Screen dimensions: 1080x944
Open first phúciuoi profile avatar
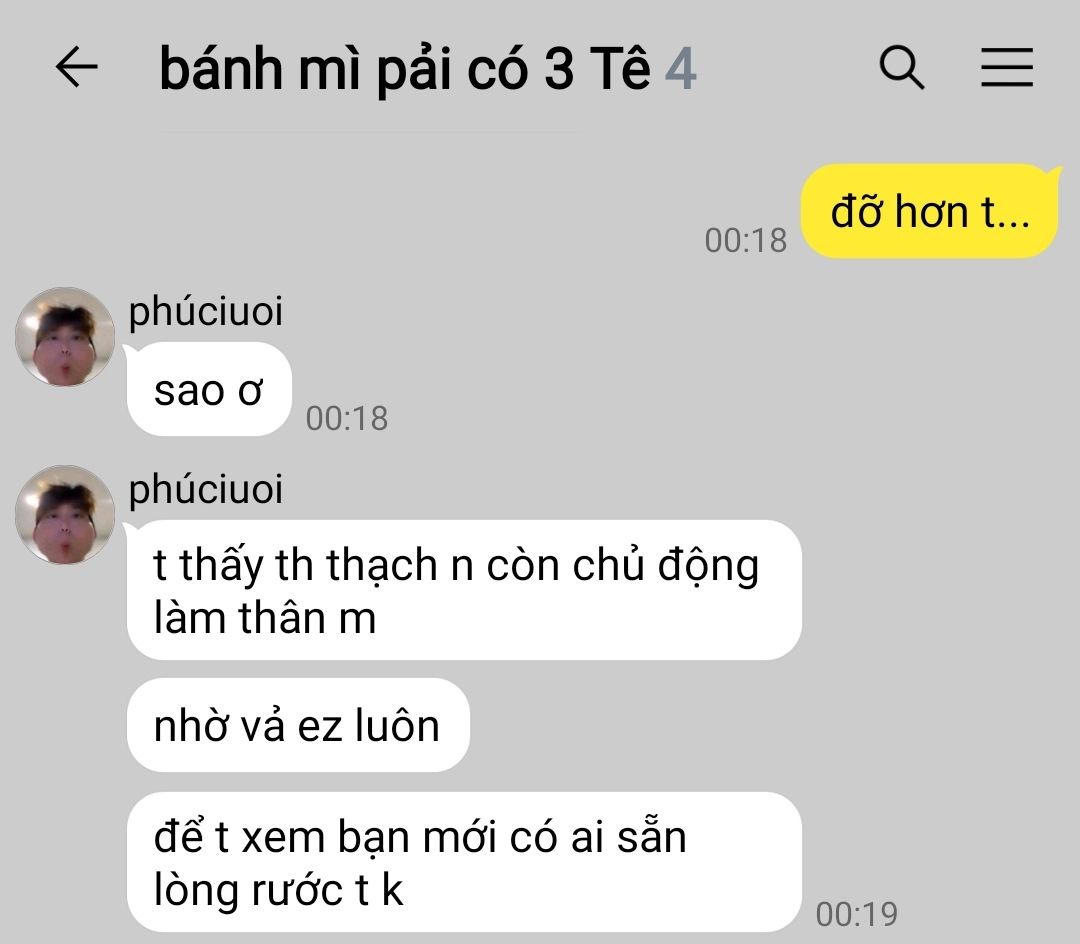coord(65,337)
